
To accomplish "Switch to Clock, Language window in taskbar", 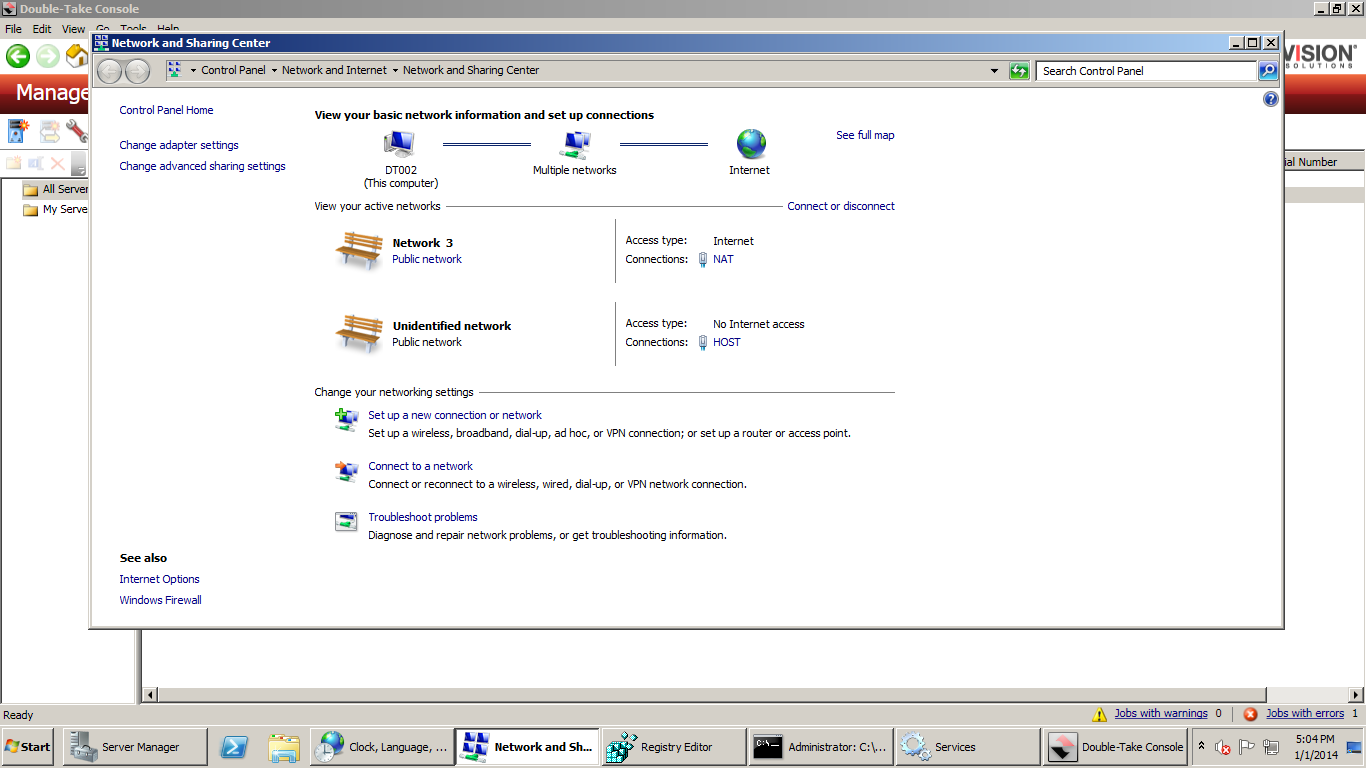I will click(382, 747).
